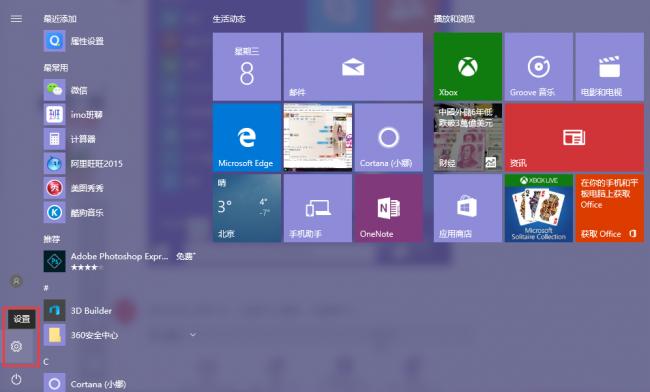This screenshot has height=392, width=650.
Task: Open the photo screenshot live tile
Action: [318, 137]
